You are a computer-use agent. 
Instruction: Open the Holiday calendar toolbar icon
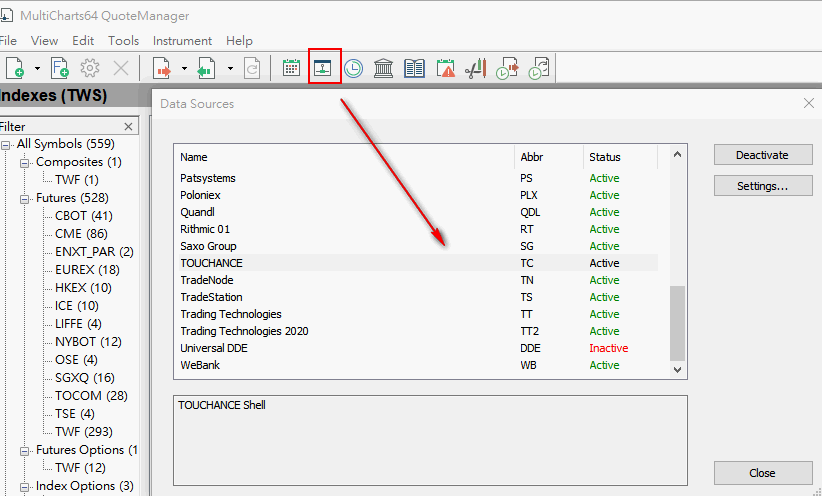coord(291,68)
